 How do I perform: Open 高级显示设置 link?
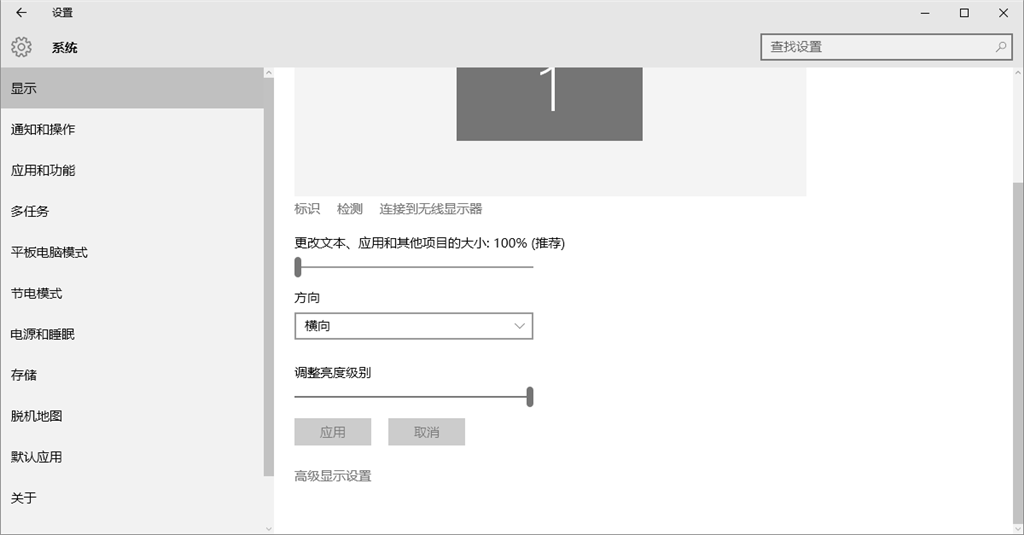pos(332,476)
